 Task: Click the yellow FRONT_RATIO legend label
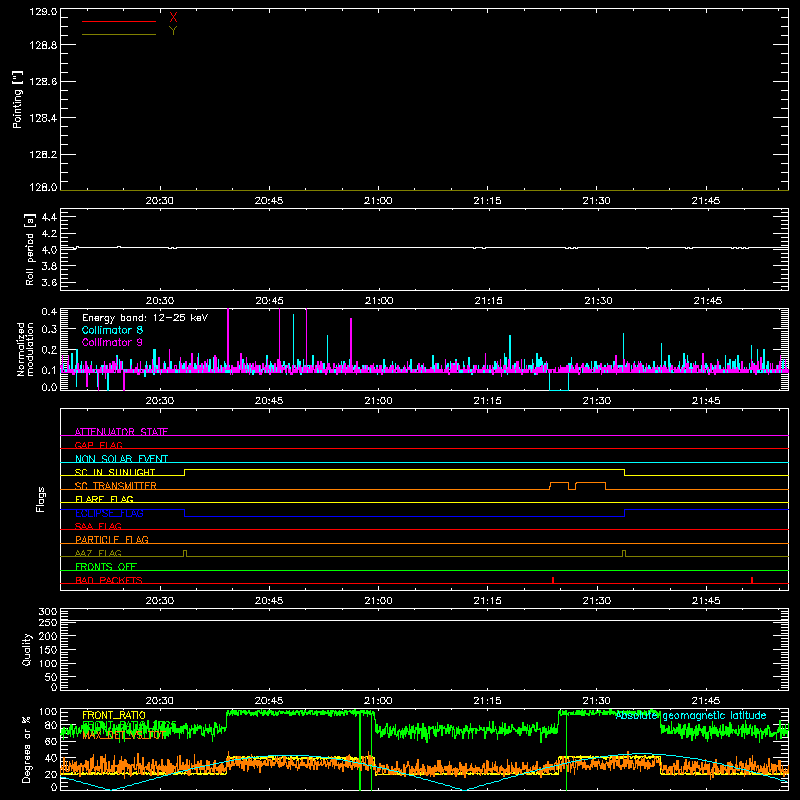pos(114,715)
